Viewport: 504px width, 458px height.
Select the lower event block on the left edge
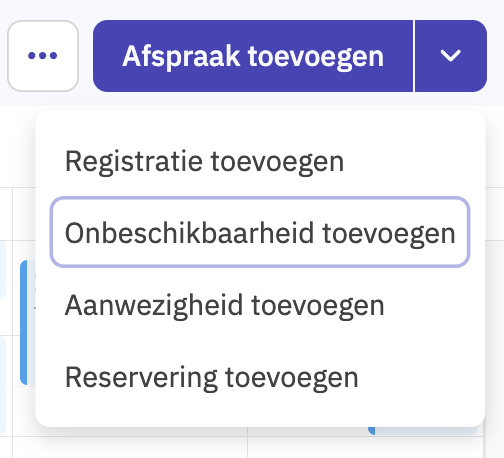coord(3,385)
